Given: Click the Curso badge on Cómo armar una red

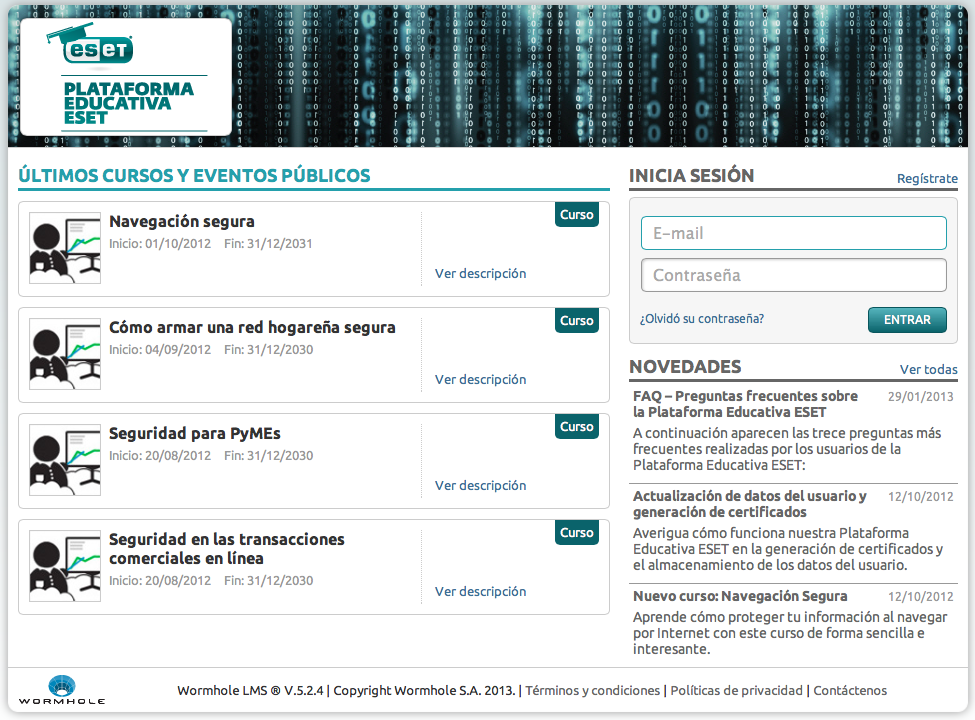Looking at the screenshot, I should [x=576, y=321].
